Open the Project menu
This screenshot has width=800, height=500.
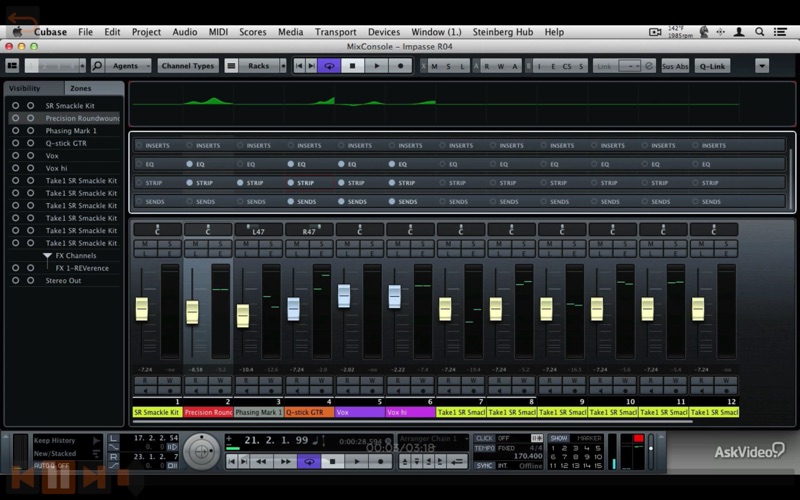point(146,32)
